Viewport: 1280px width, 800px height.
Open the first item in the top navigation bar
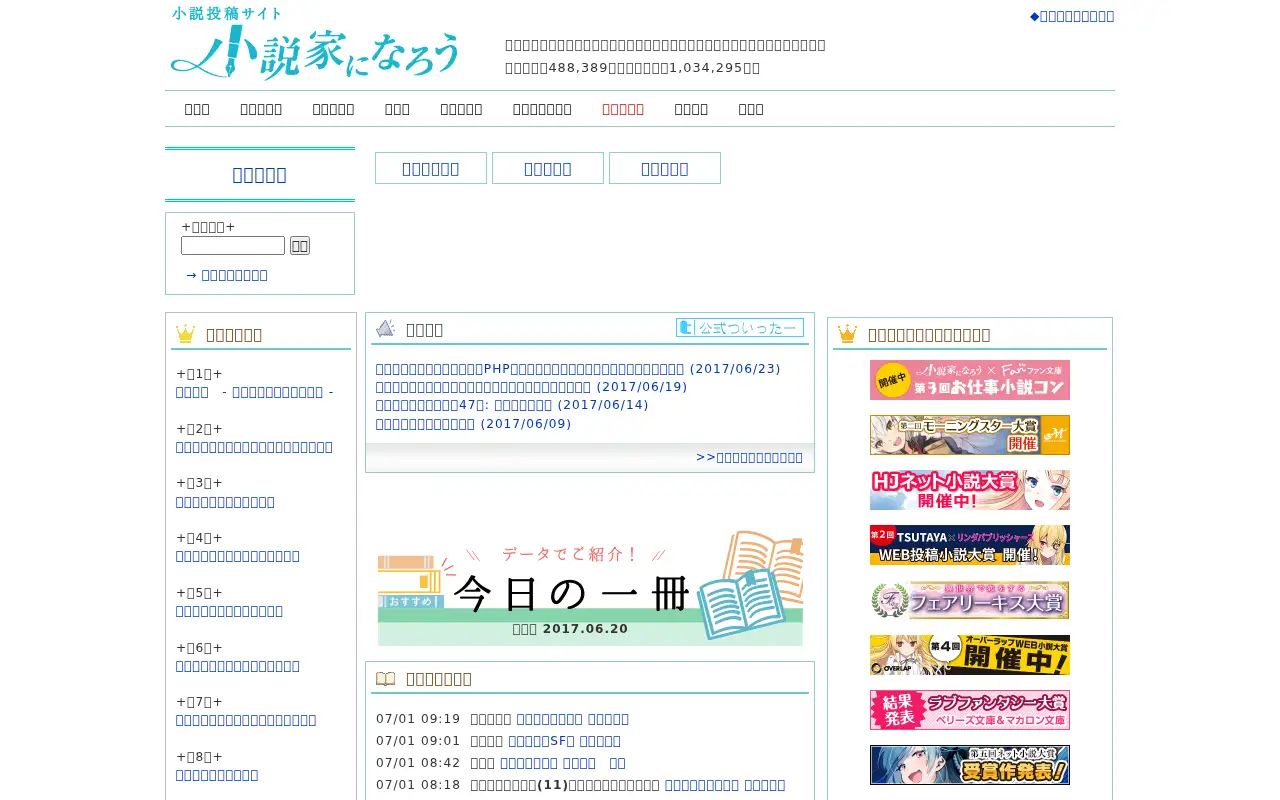[x=197, y=109]
